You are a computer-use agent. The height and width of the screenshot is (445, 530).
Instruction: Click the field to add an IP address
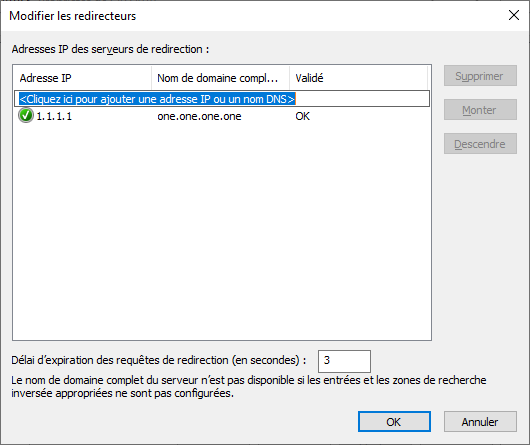point(222,99)
